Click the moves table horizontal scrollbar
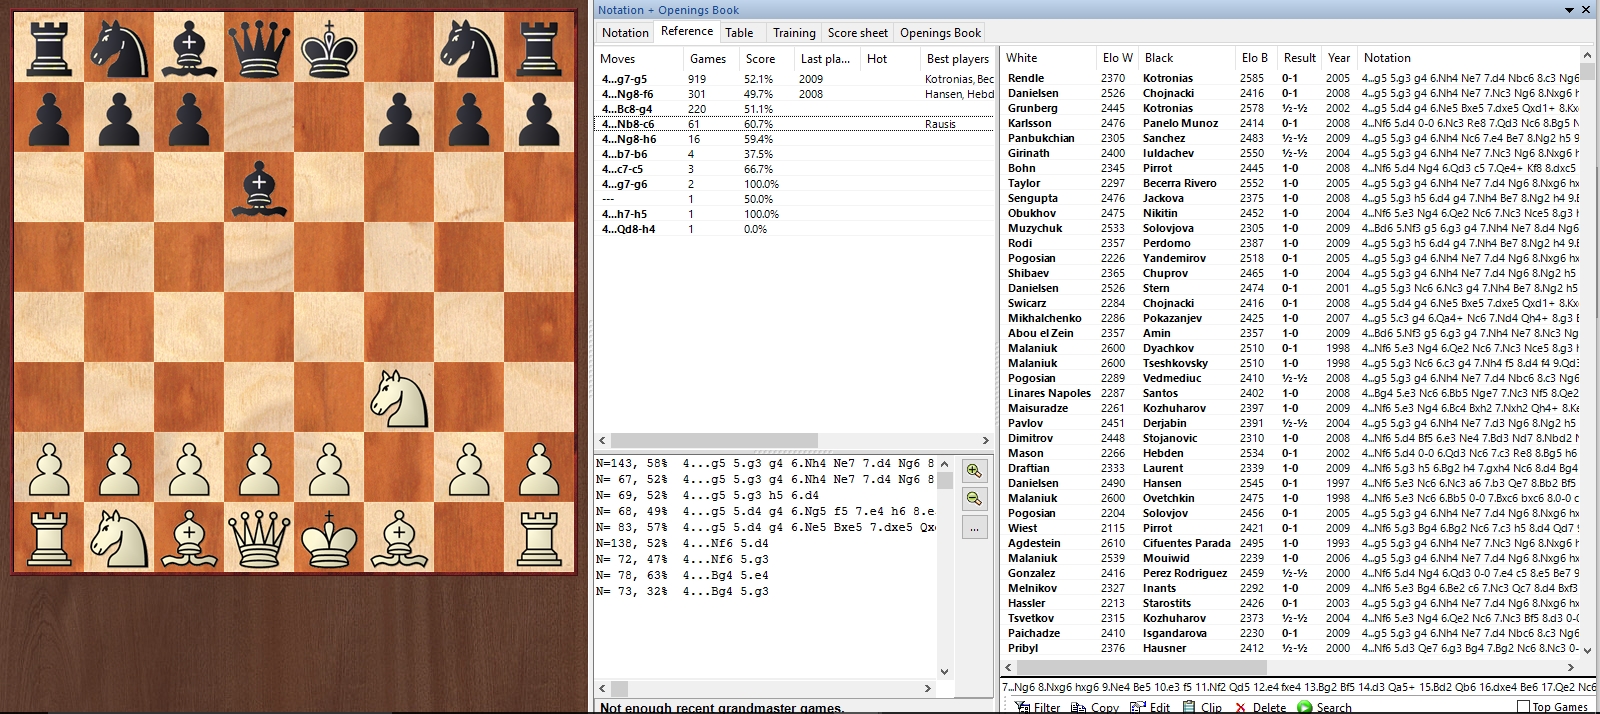Viewport: 1600px width, 714px height. pyautogui.click(x=714, y=440)
